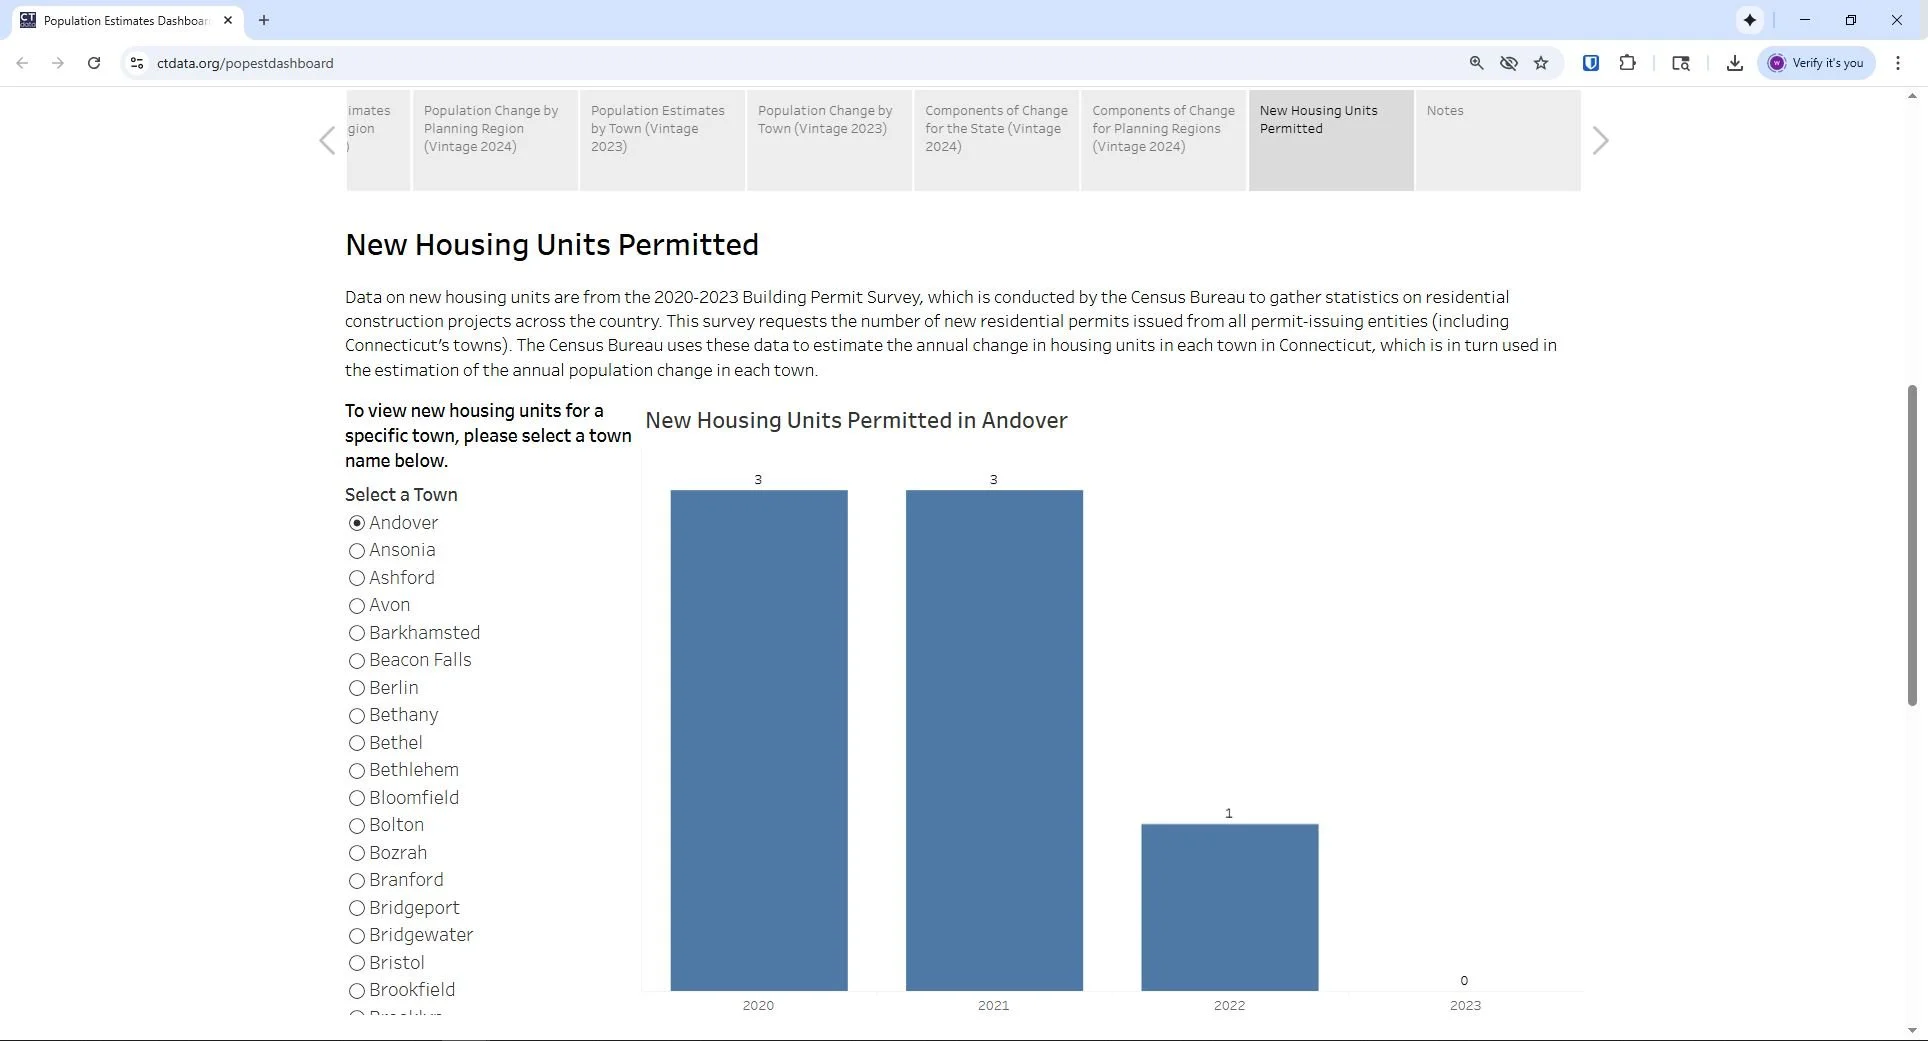Select the Branford radio button
This screenshot has width=1928, height=1041.
[x=356, y=881]
